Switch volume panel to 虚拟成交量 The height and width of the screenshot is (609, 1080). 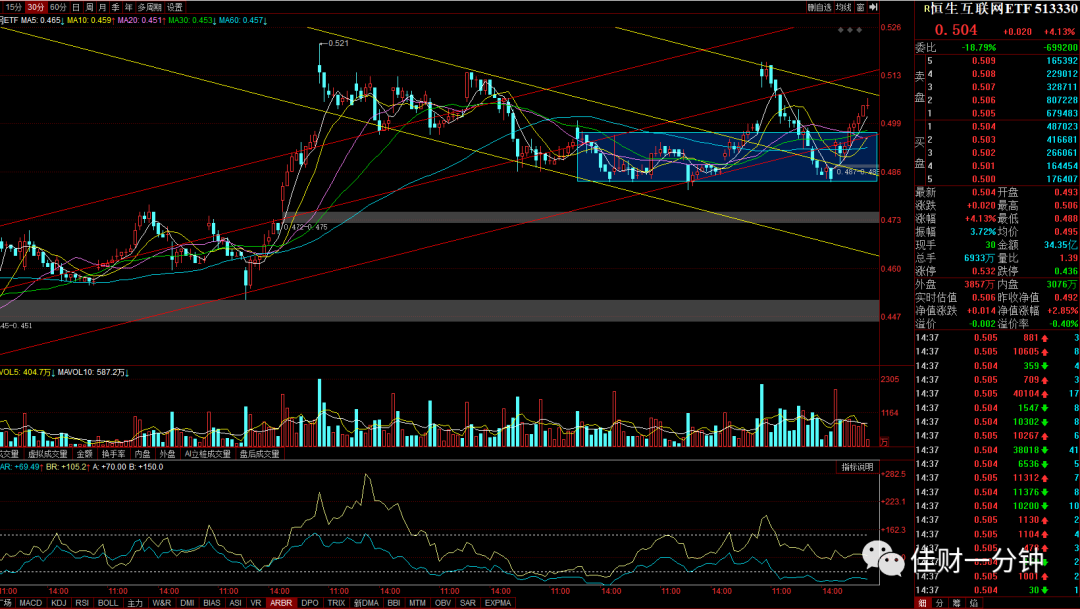coord(48,454)
